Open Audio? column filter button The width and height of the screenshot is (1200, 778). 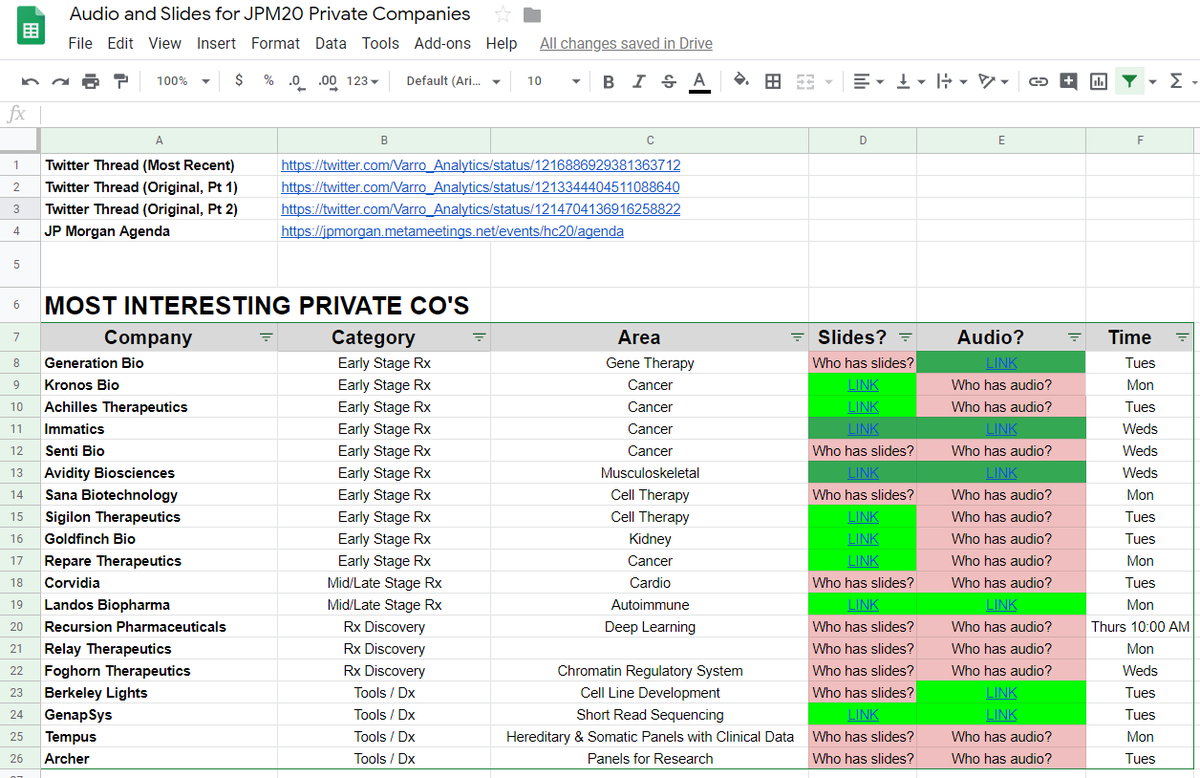coord(1074,337)
